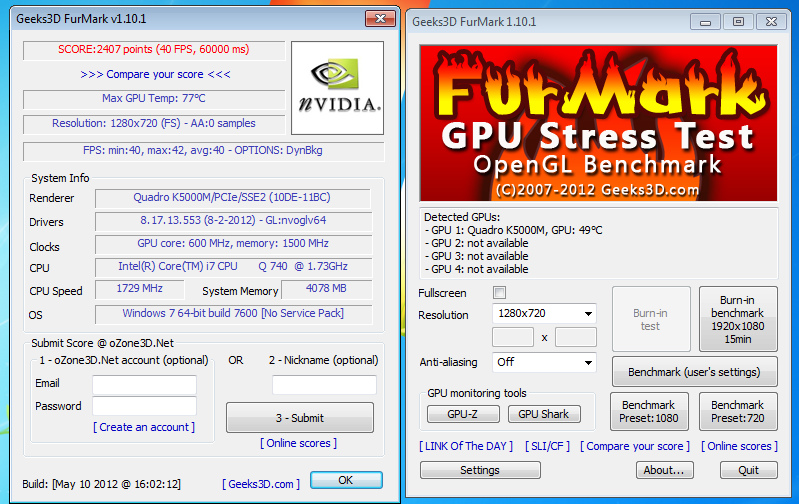Screen dimensions: 799x504
Task: Launch GPU Shark monitoring tool
Action: [x=544, y=414]
